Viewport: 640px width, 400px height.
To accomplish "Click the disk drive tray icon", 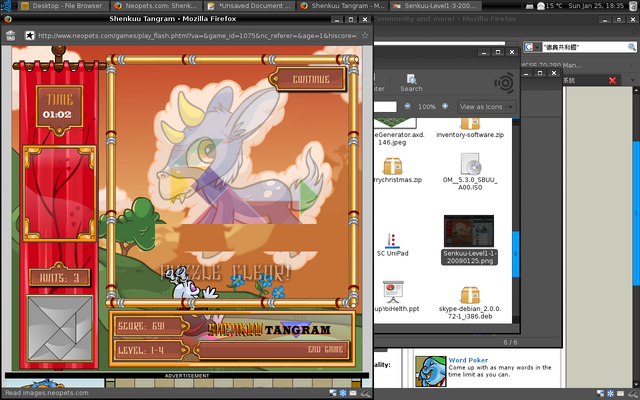I will pyautogui.click(x=529, y=6).
